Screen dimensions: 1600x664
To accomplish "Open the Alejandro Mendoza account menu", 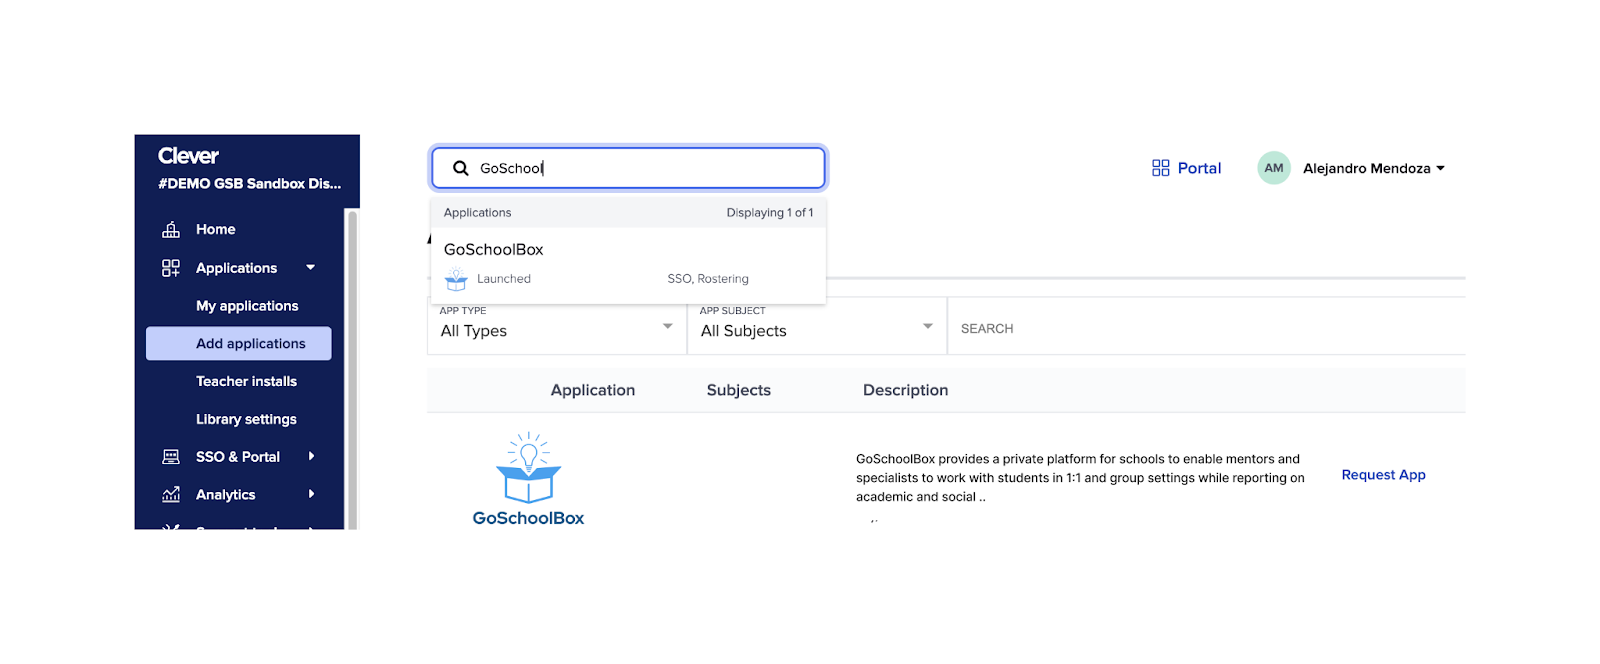I will pyautogui.click(x=1373, y=169).
